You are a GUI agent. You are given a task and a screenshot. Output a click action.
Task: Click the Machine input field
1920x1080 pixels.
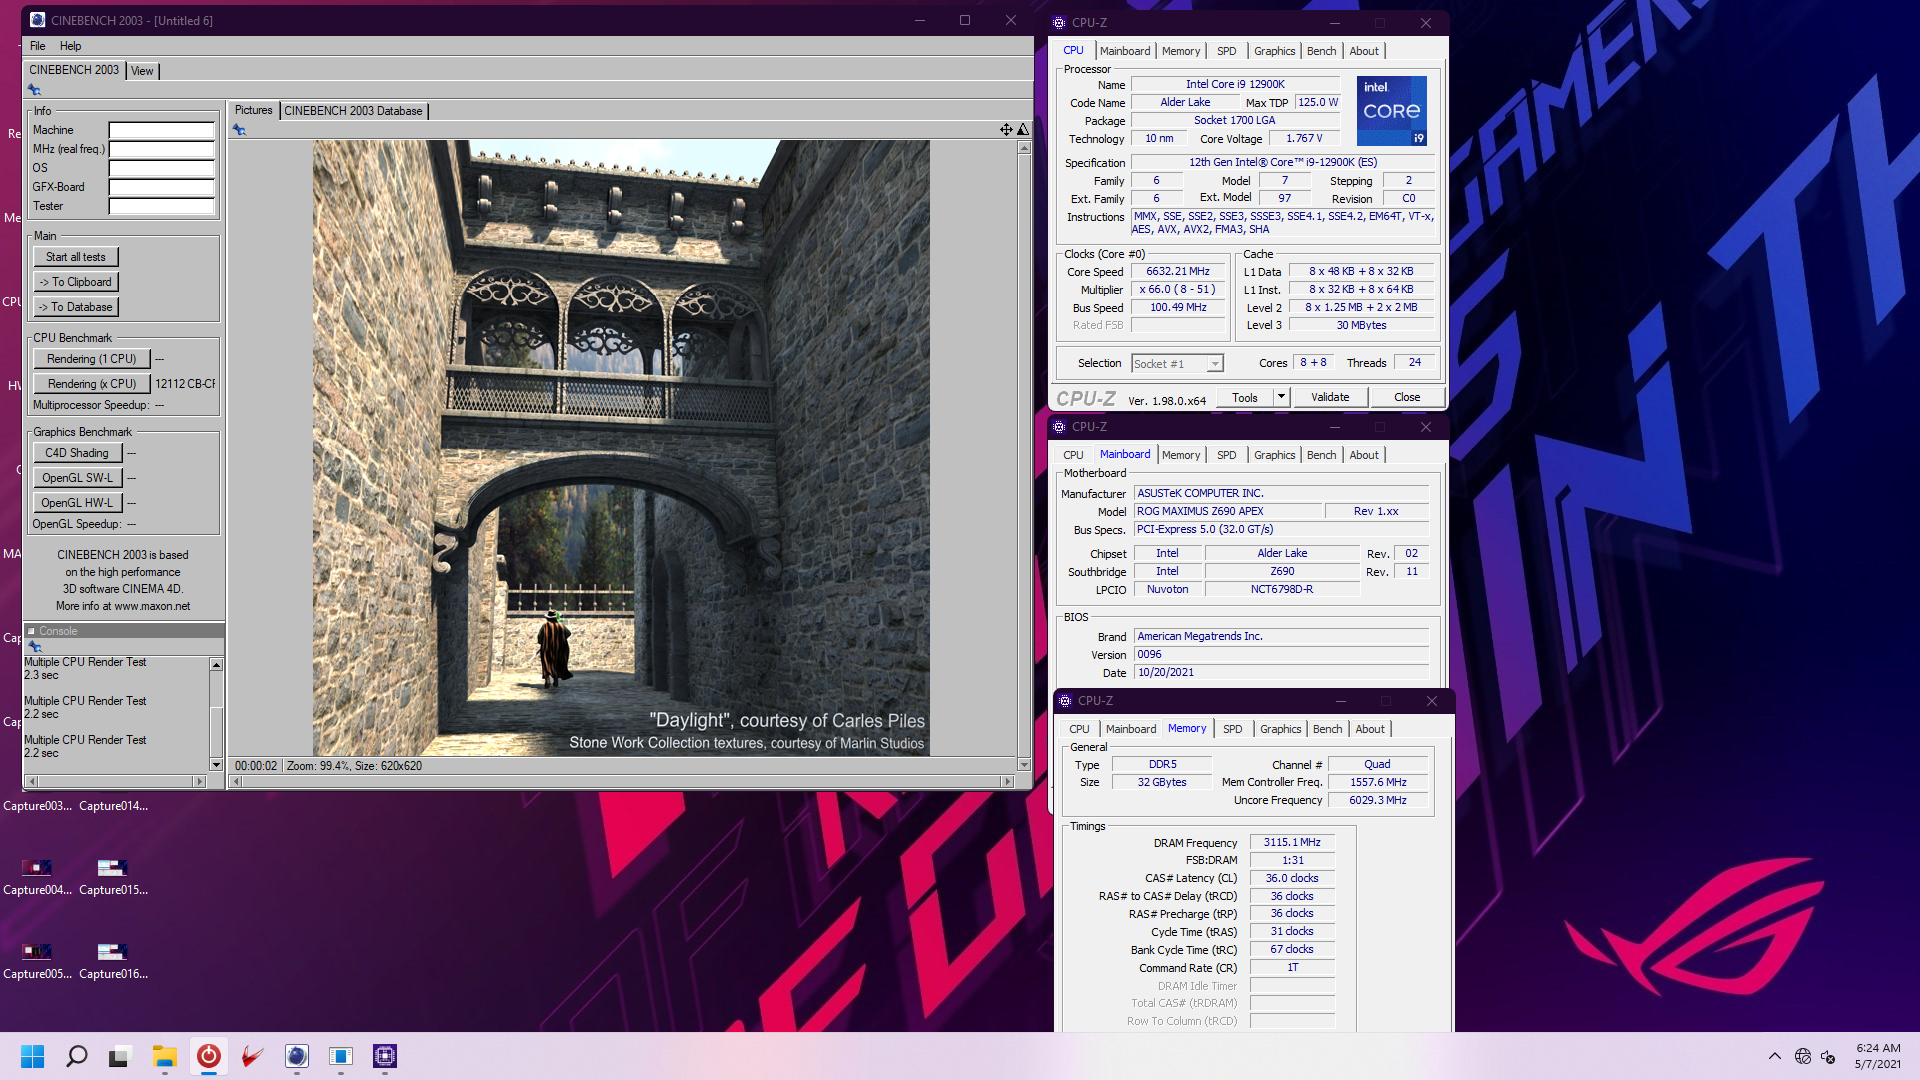(161, 130)
